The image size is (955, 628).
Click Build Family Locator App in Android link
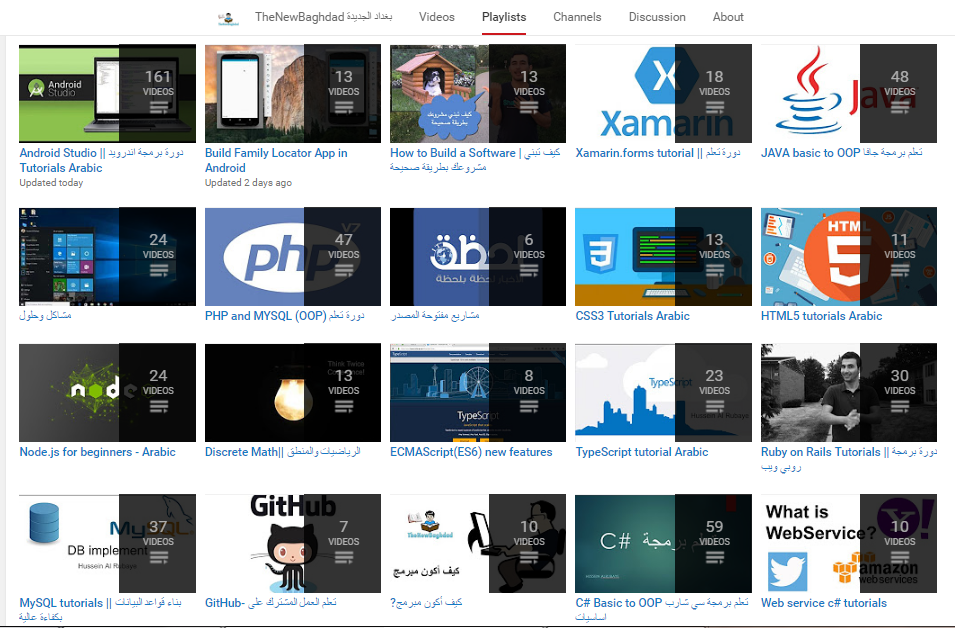pyautogui.click(x=276, y=160)
